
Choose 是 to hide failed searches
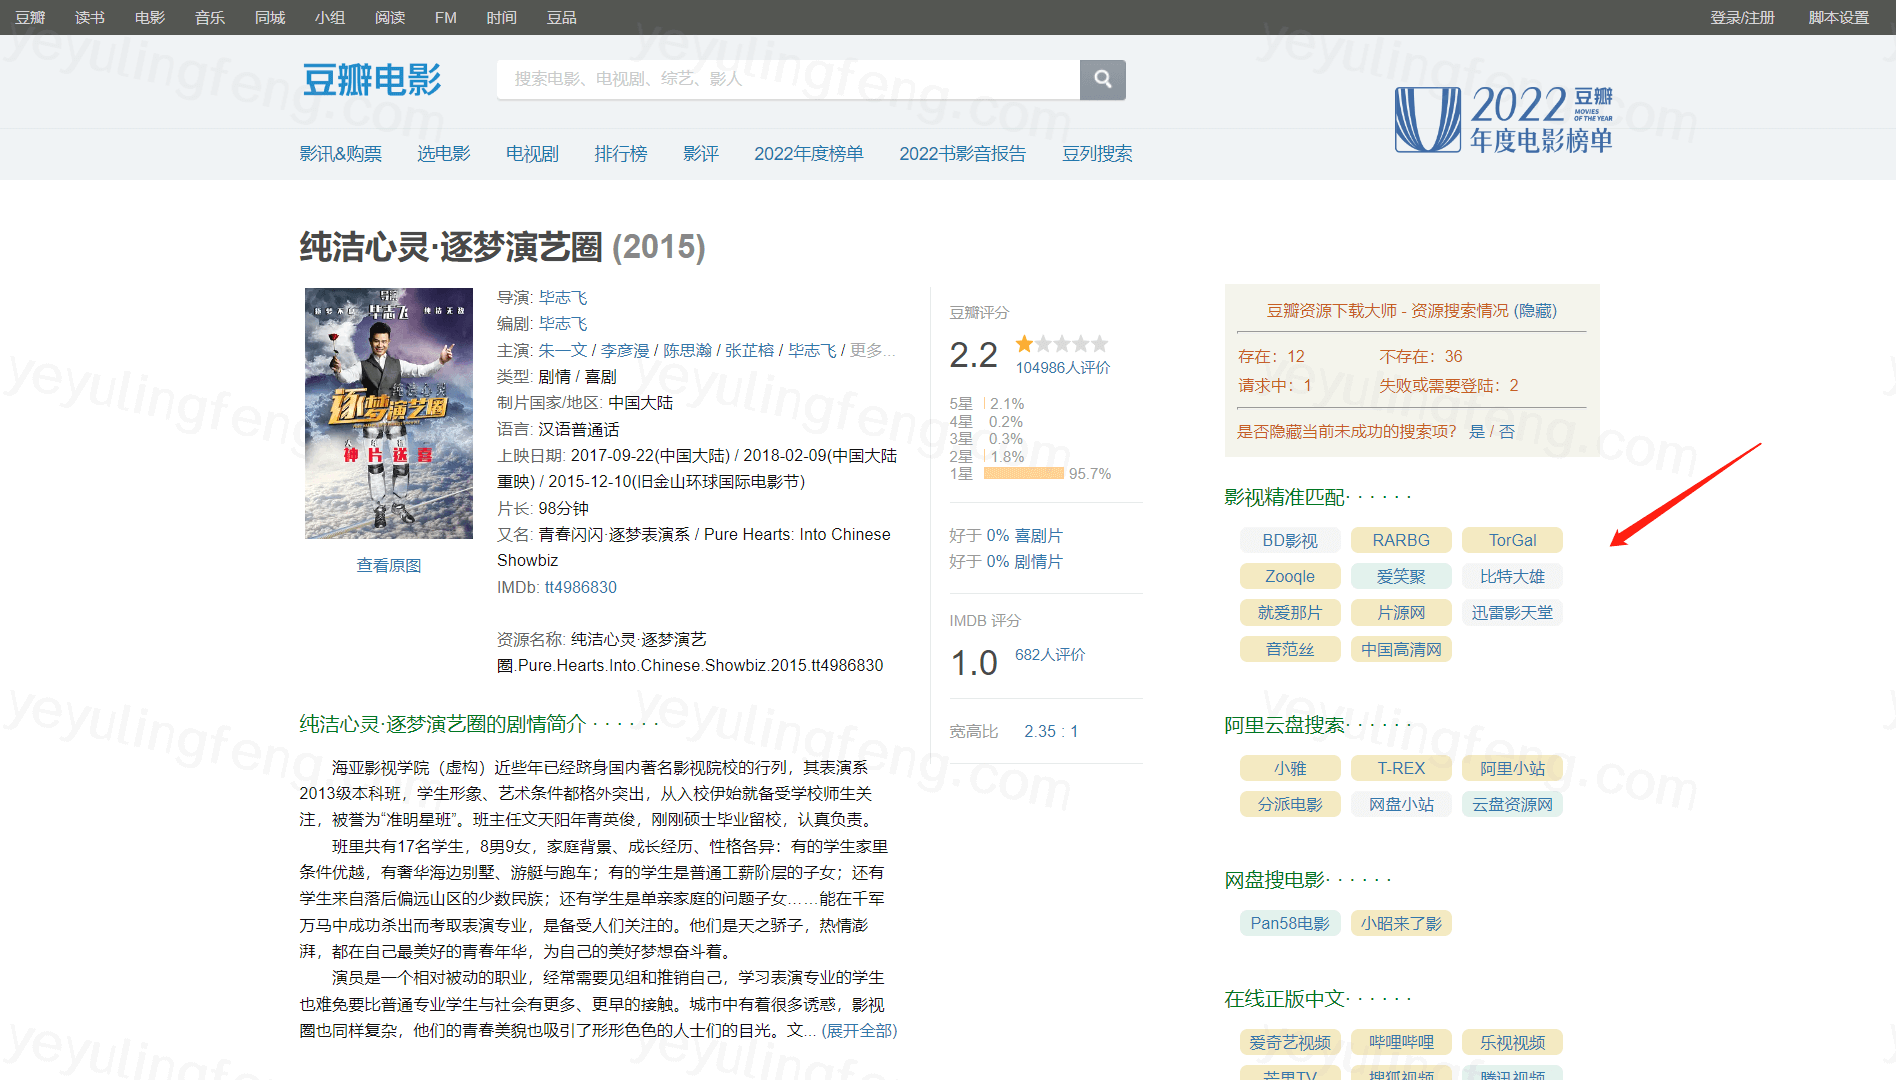coord(1476,431)
